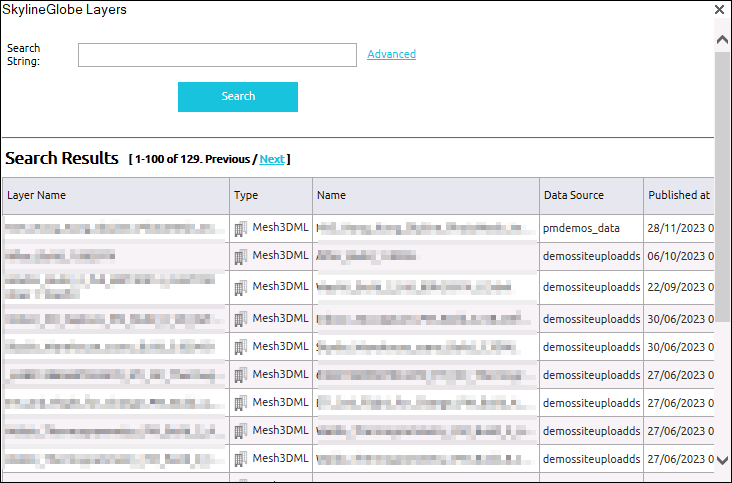Click the Name column header
732x483 pixels.
331,196
